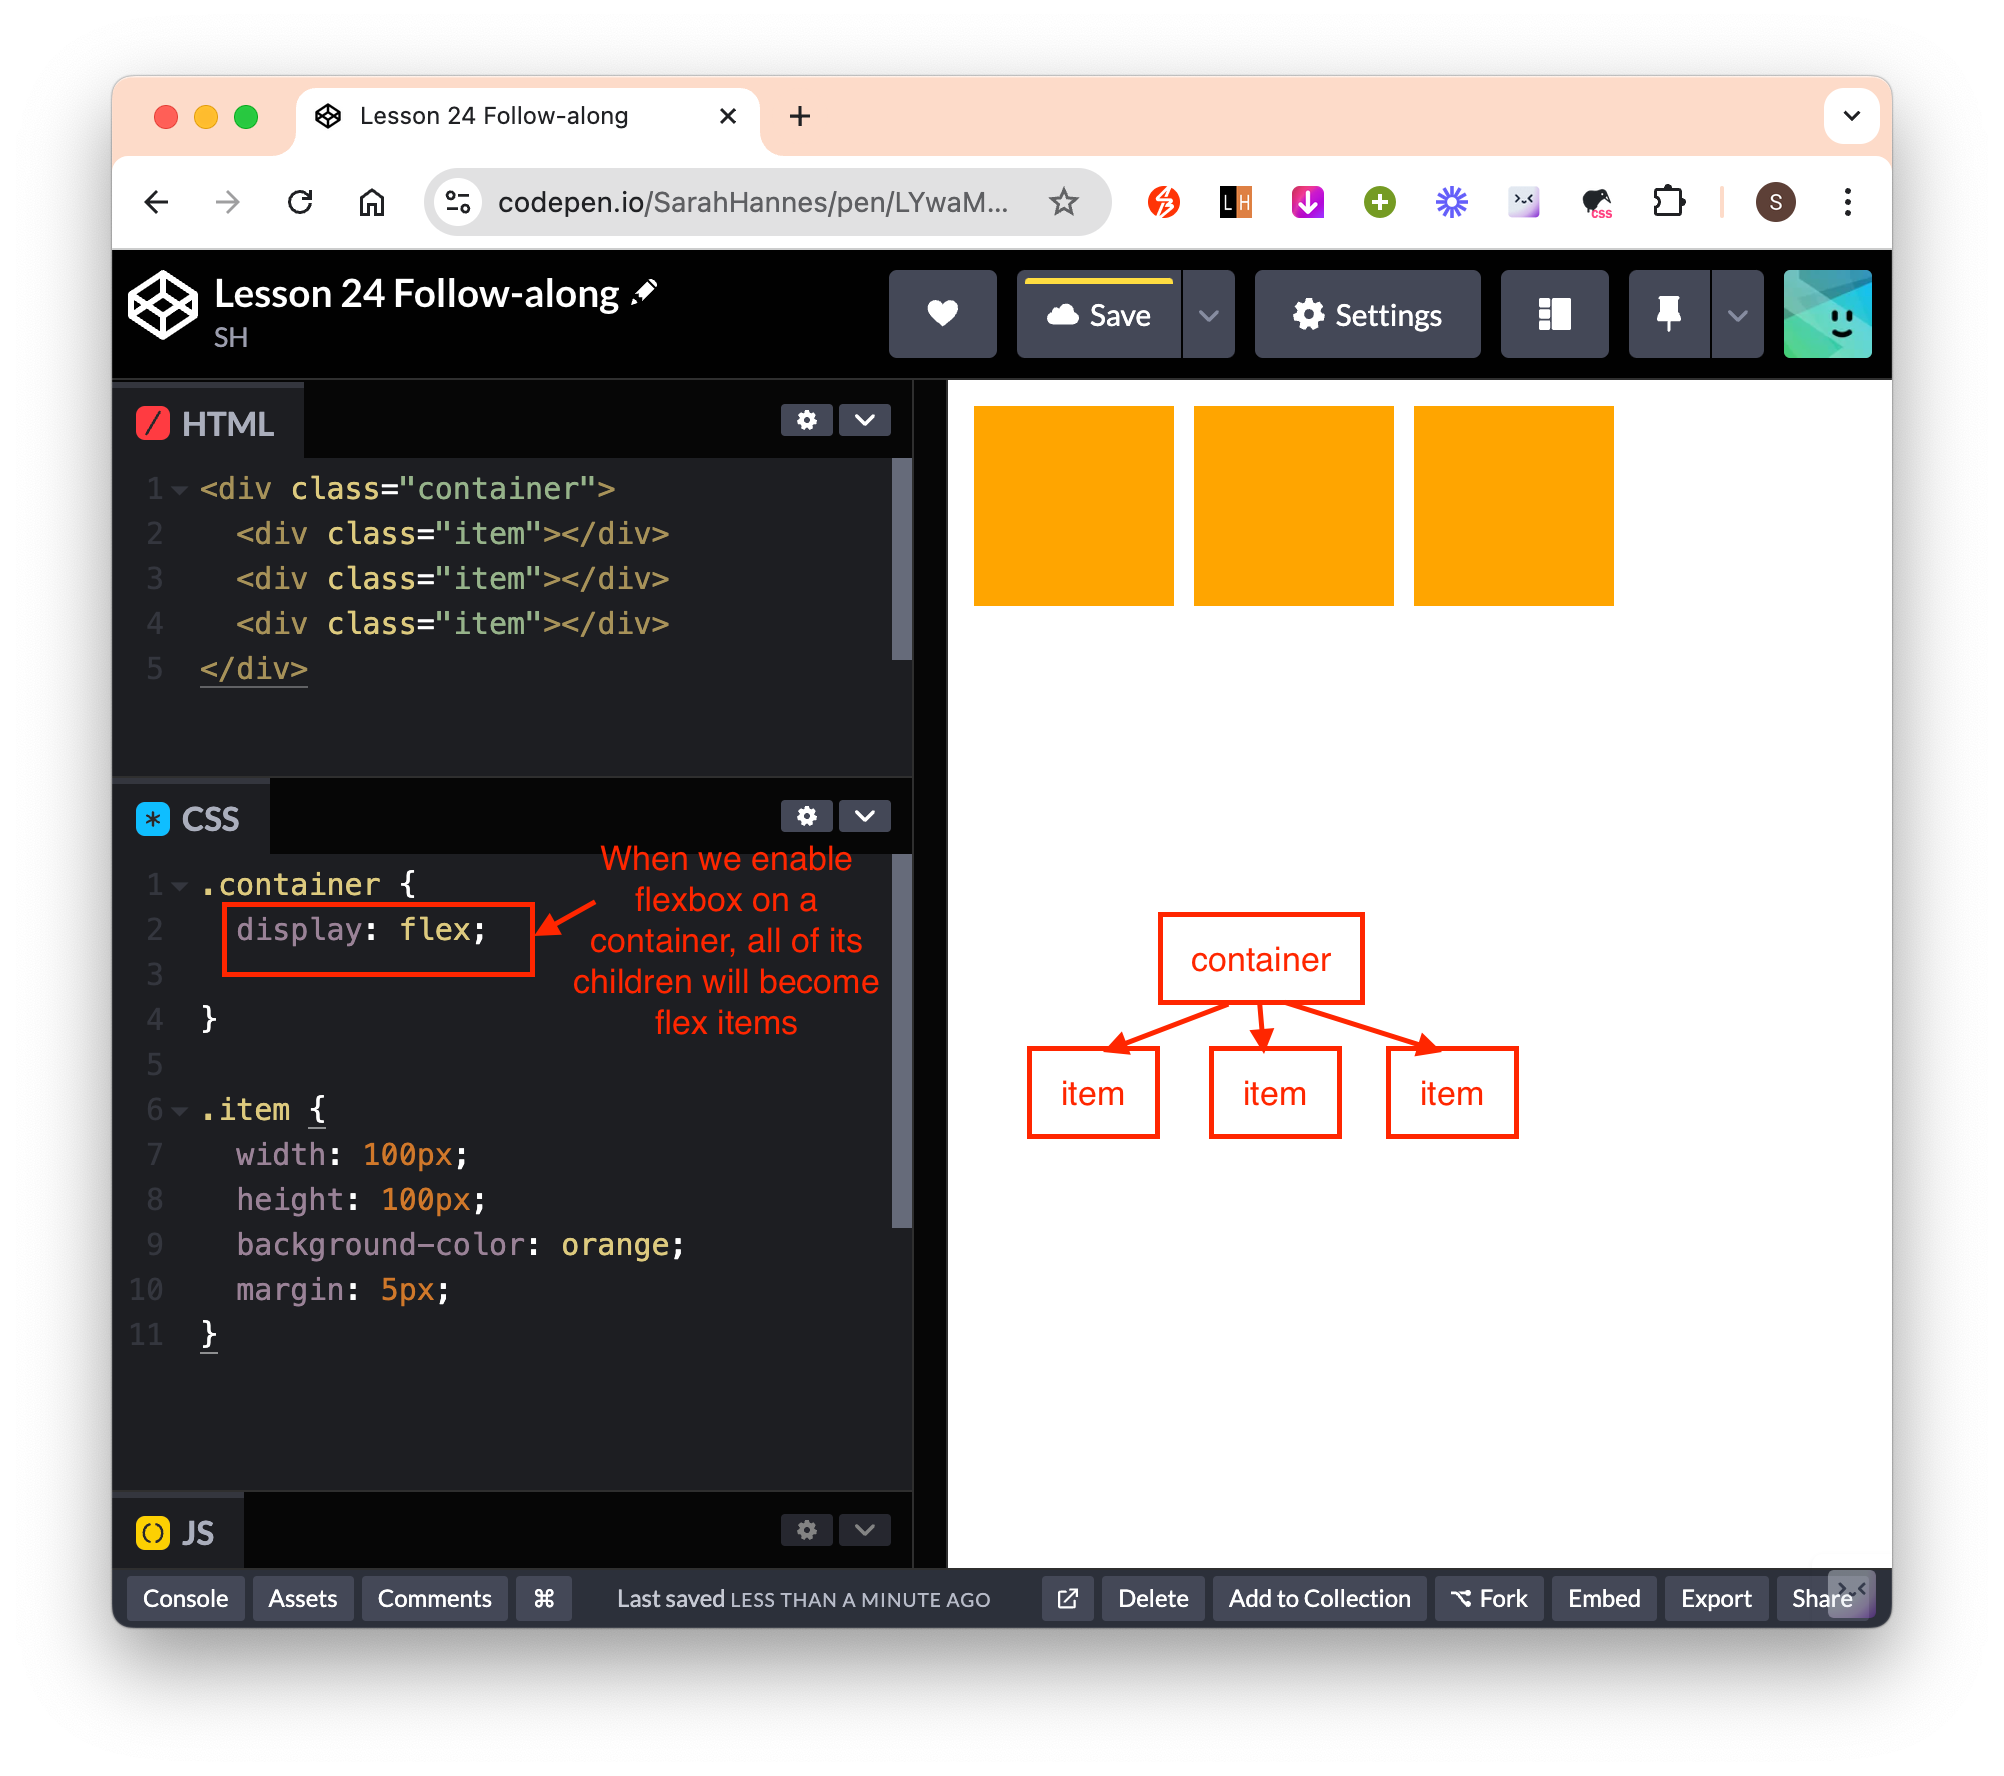This screenshot has height=1776, width=2004.
Task: Open CSS editor settings gear
Action: pyautogui.click(x=806, y=816)
